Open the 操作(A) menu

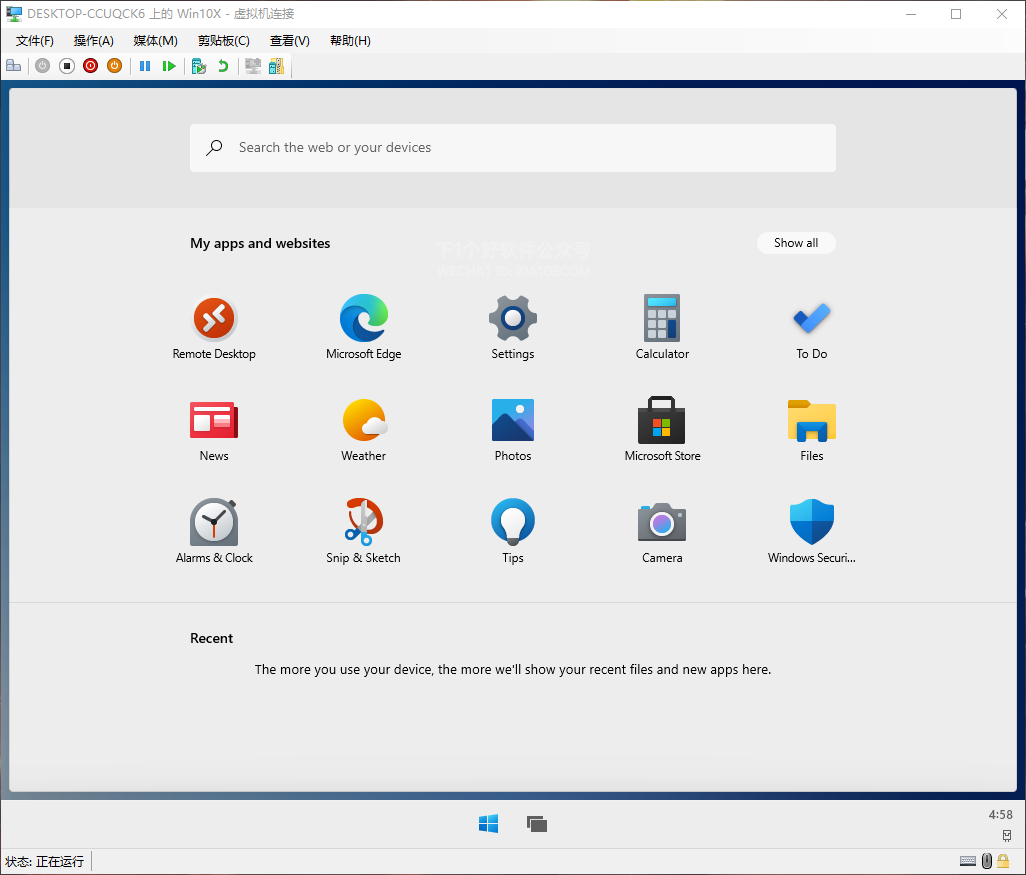tap(94, 41)
